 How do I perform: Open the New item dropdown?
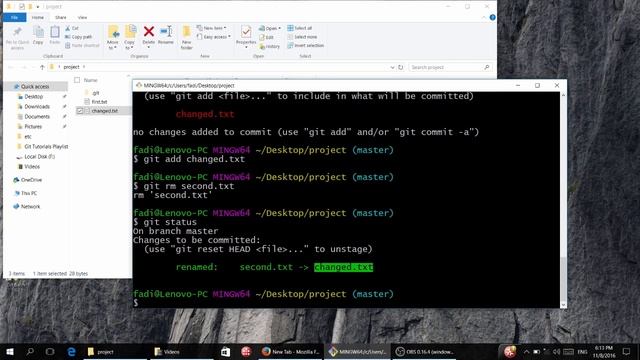pyautogui.click(x=211, y=28)
